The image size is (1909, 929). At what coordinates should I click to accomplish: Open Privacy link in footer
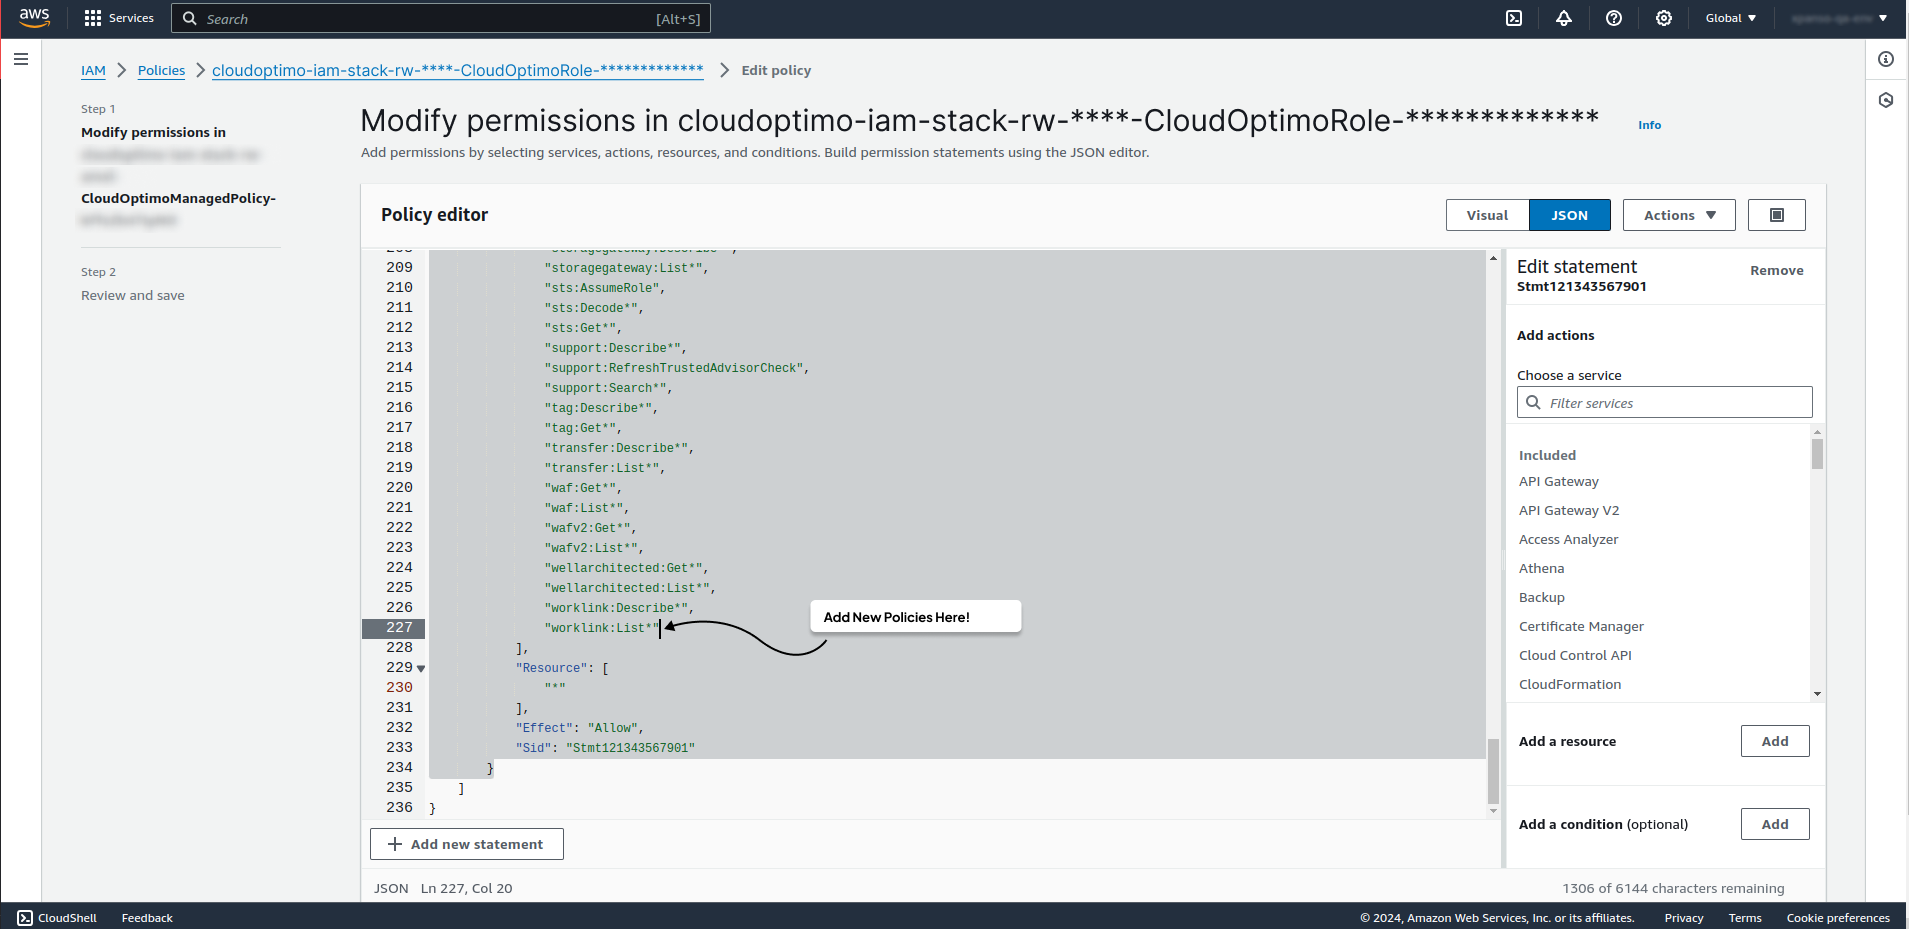tap(1684, 918)
